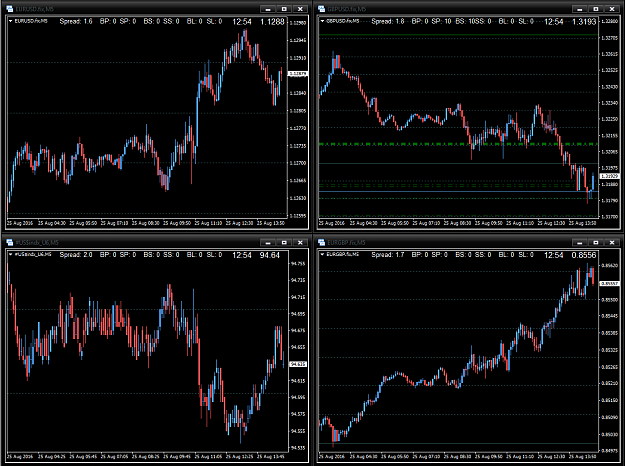Close the GBPUSD chart window
Screen dimensions: 625x466
point(612,9)
